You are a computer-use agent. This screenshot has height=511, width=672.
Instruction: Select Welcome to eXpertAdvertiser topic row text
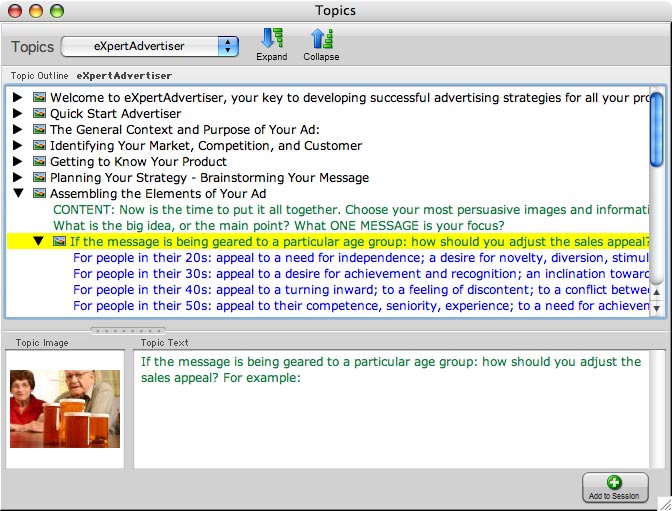350,98
